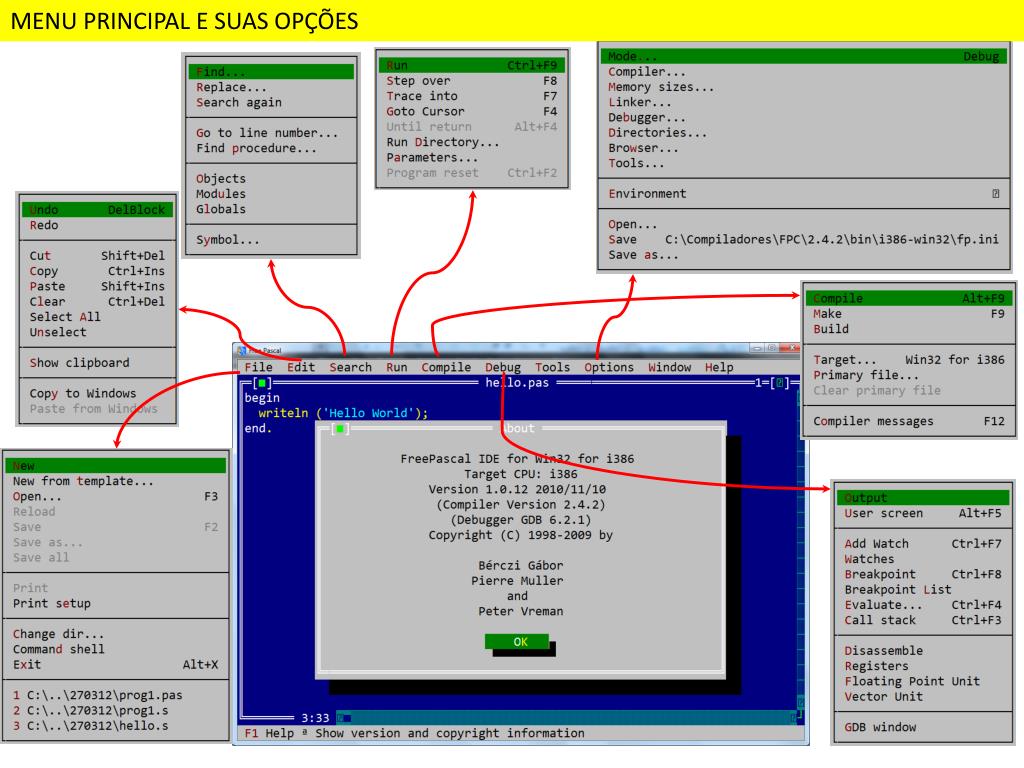Select Show clipboard in the Edit menu

point(98,362)
